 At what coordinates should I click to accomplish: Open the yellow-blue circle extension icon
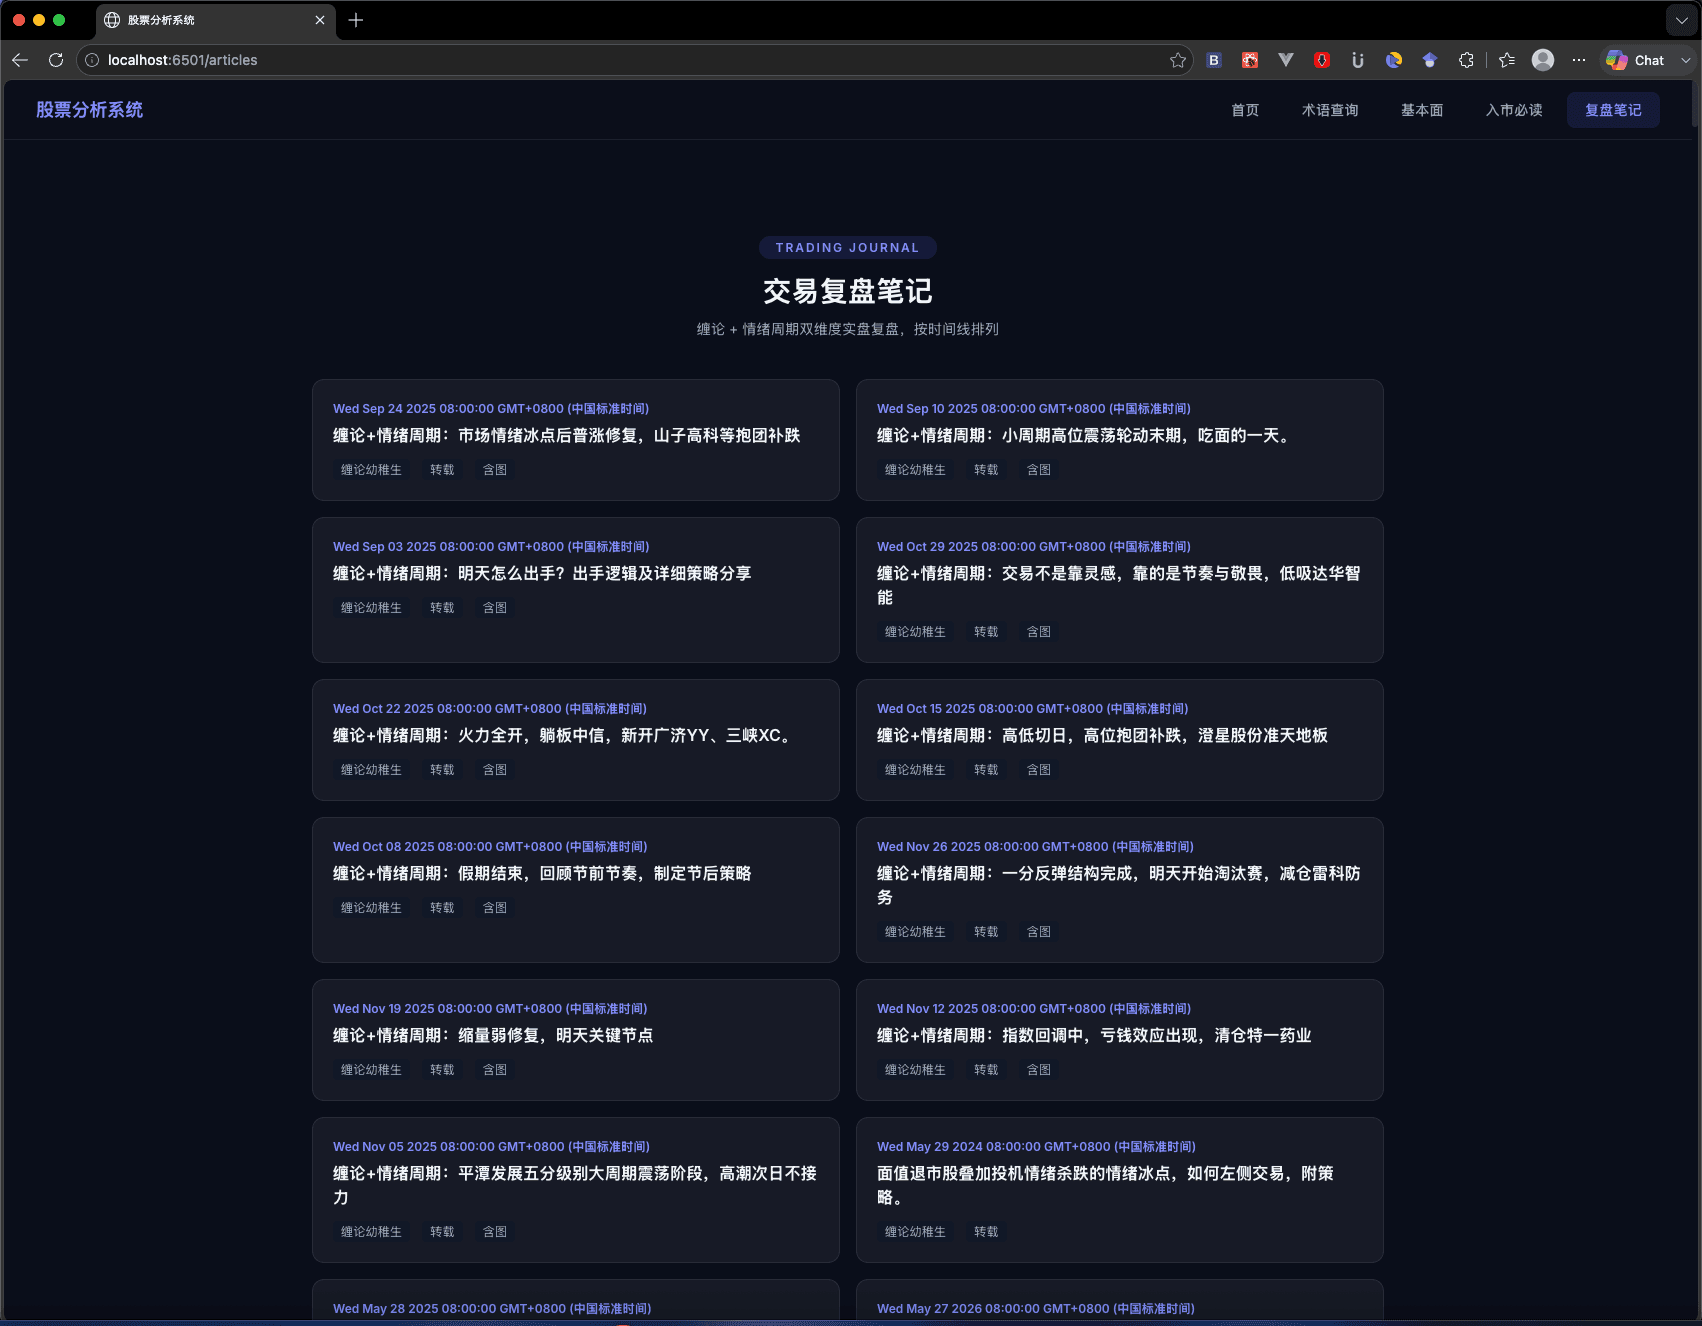coord(1394,60)
